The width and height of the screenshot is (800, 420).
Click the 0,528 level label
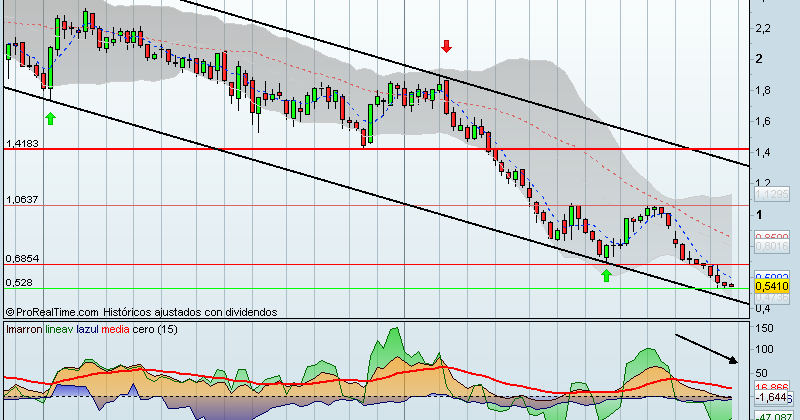pyautogui.click(x=19, y=282)
